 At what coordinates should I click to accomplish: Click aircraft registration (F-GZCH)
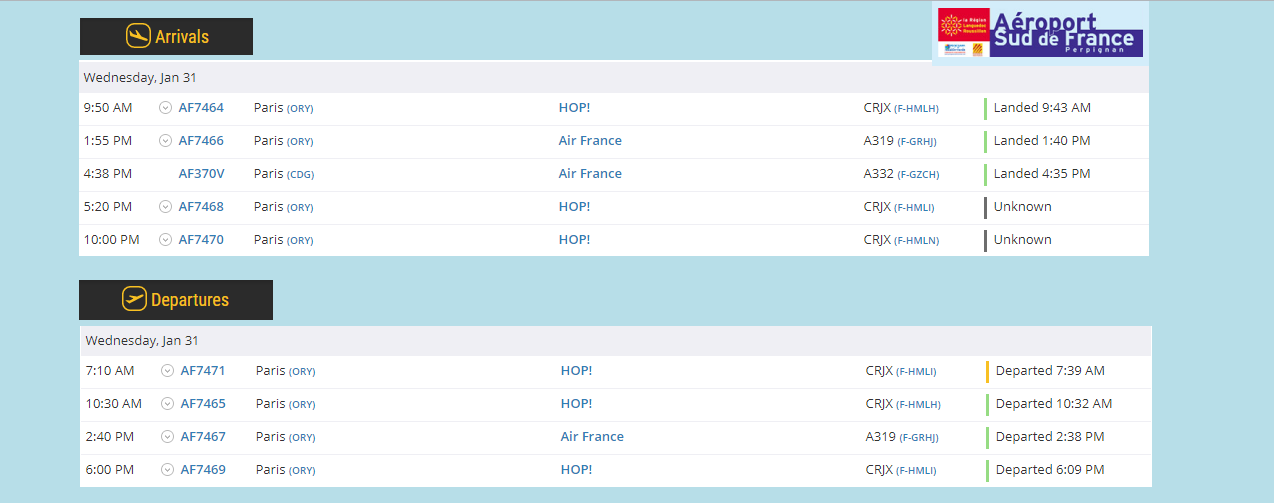pos(918,175)
